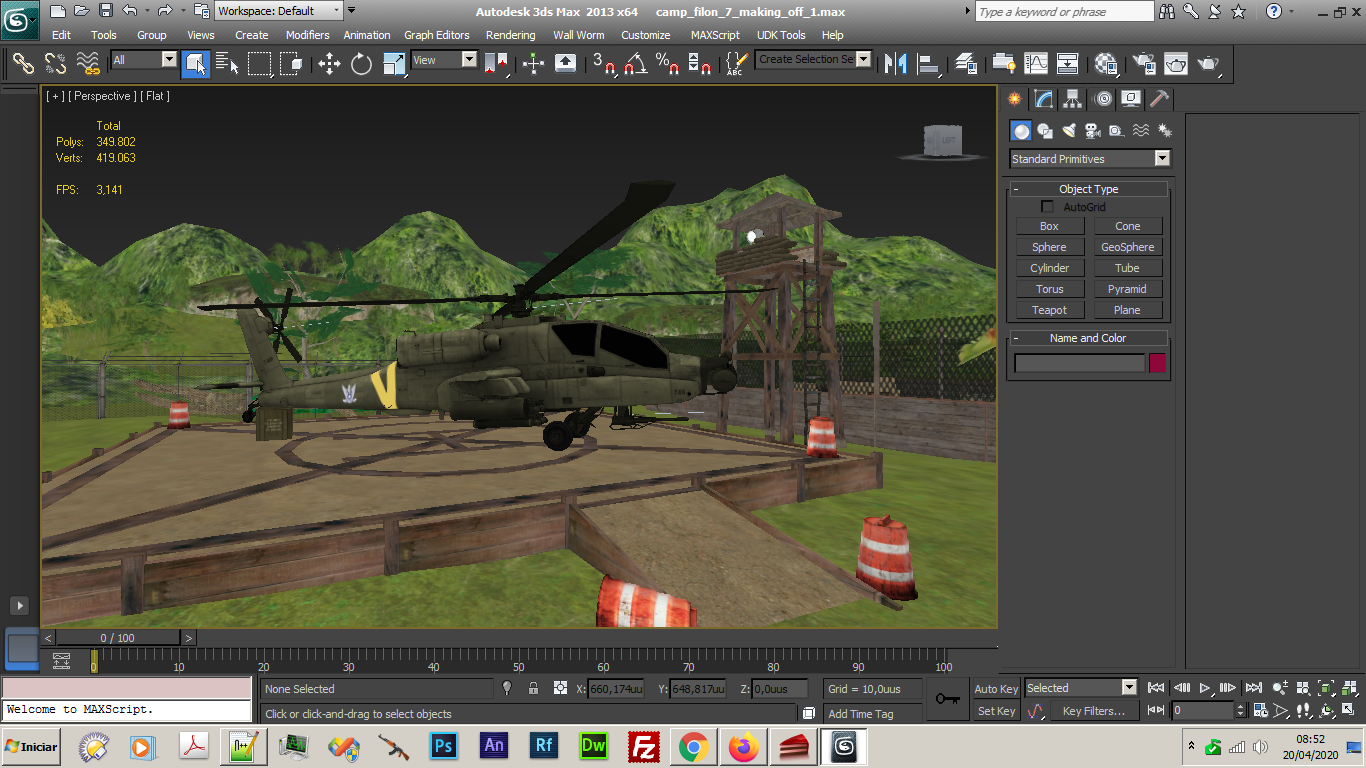Click the Pyramid button
The width and height of the screenshot is (1366, 768).
click(x=1128, y=289)
